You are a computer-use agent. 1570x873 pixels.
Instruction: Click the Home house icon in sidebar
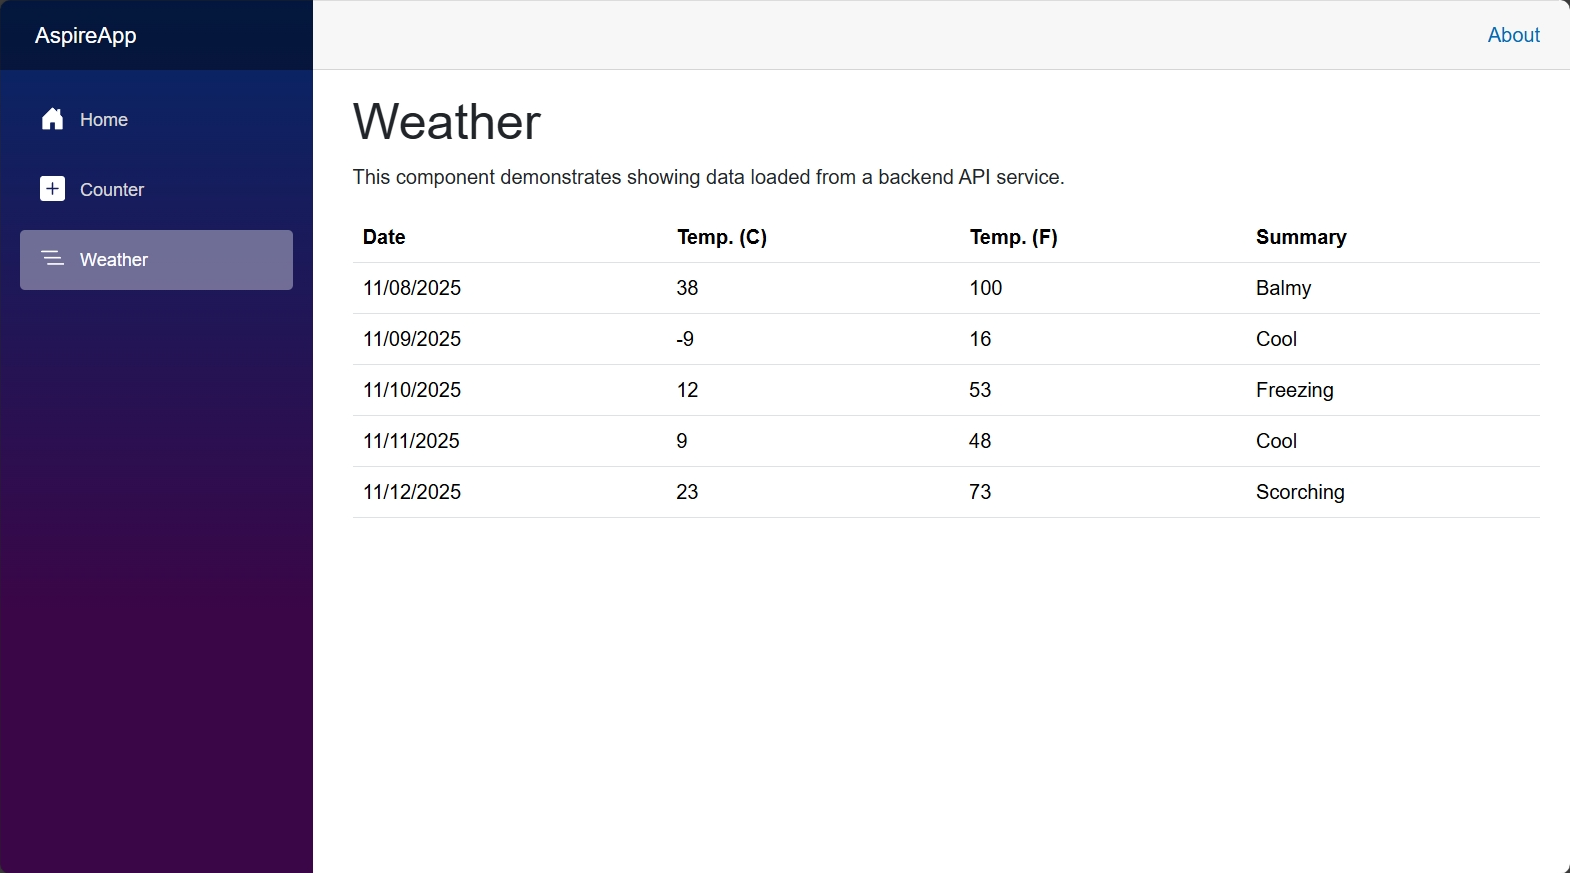(53, 120)
